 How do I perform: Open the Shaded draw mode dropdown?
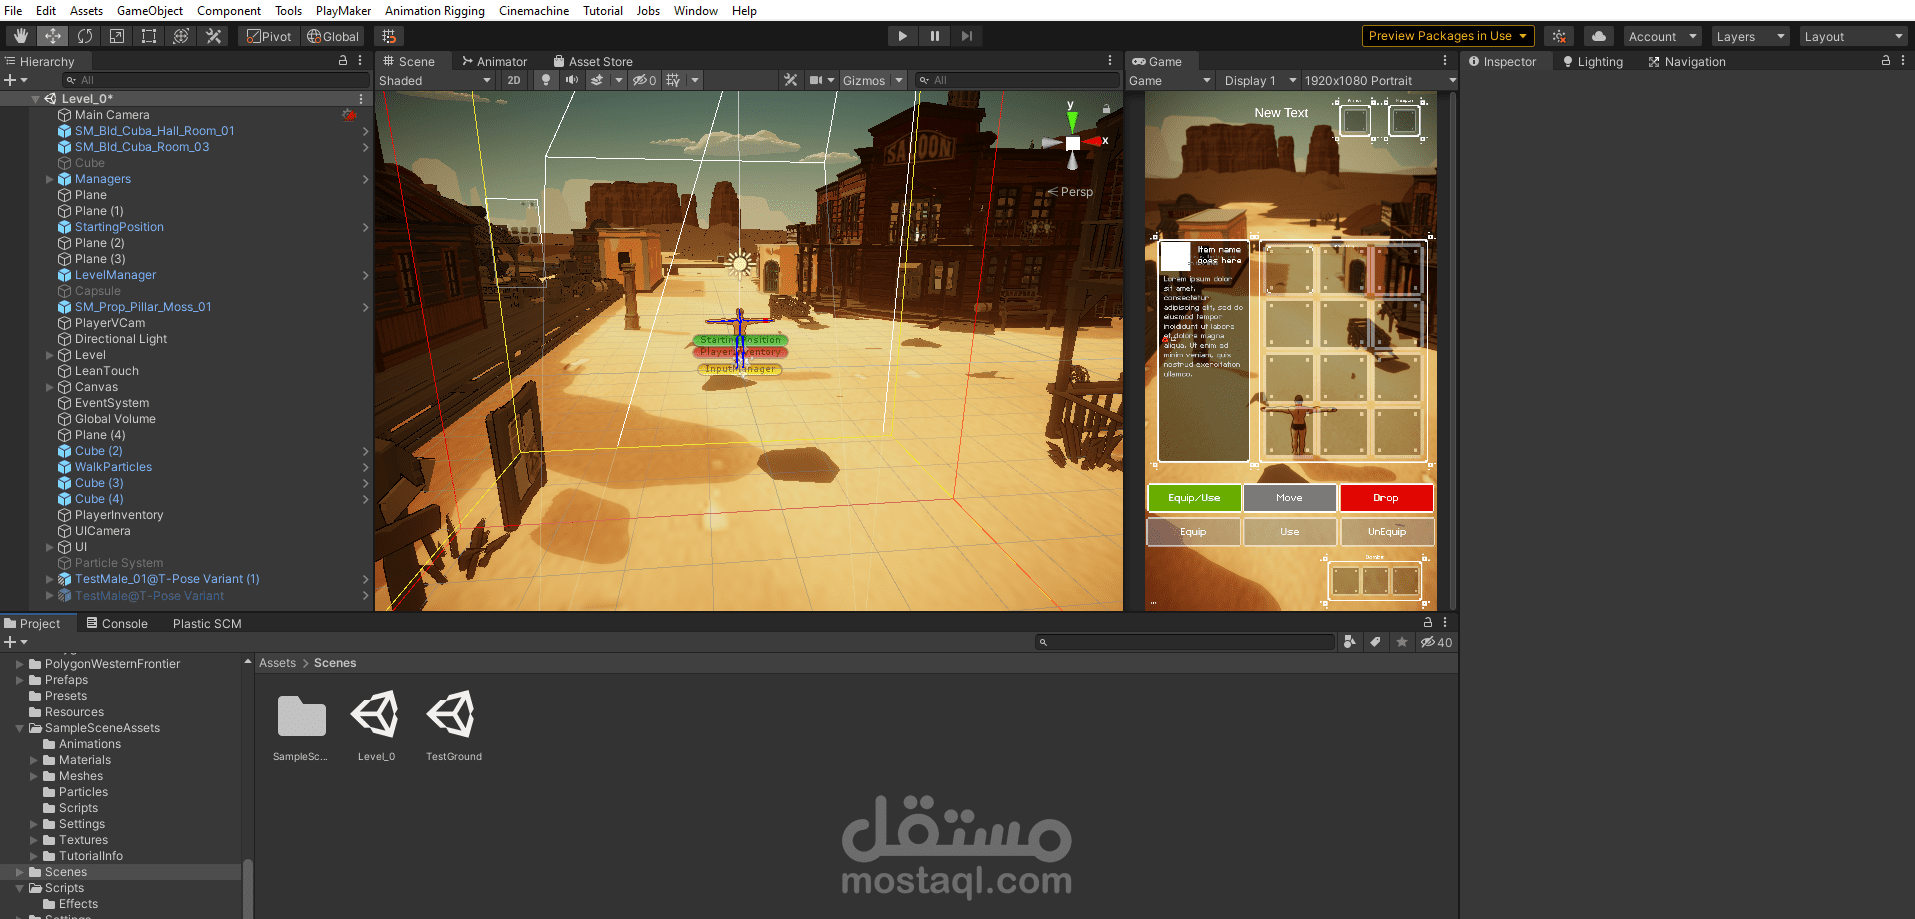click(434, 80)
